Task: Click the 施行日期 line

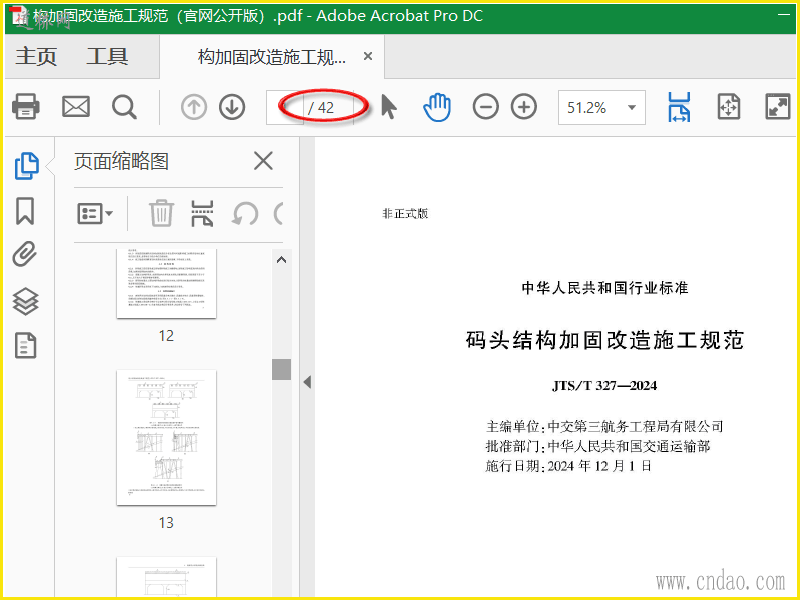Action: coord(568,466)
